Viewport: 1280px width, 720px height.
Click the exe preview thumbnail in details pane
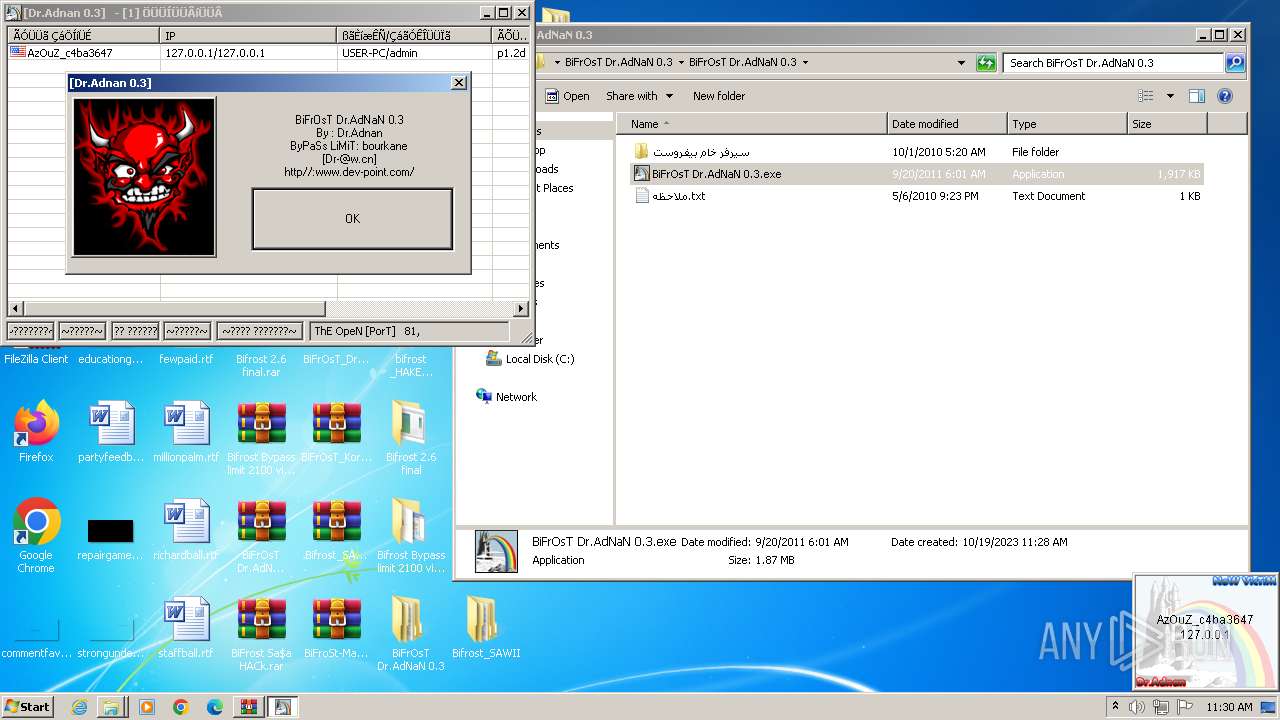[x=496, y=551]
